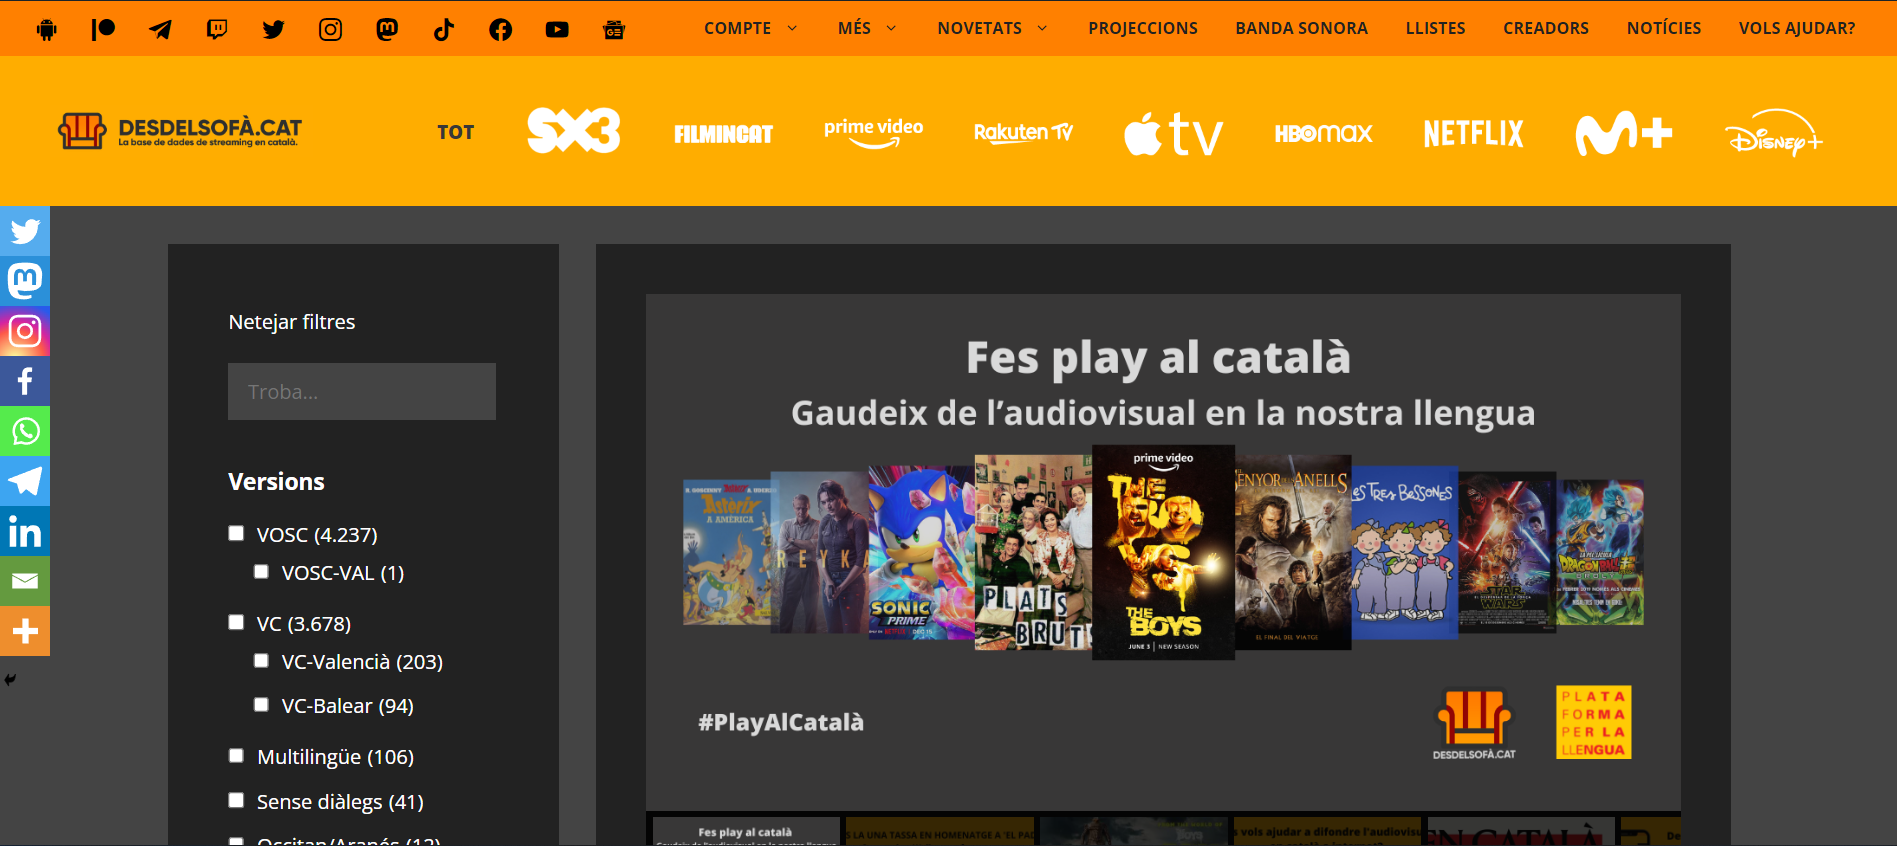The height and width of the screenshot is (846, 1897).
Task: Check the Multilingüe (106) filter
Action: click(236, 755)
